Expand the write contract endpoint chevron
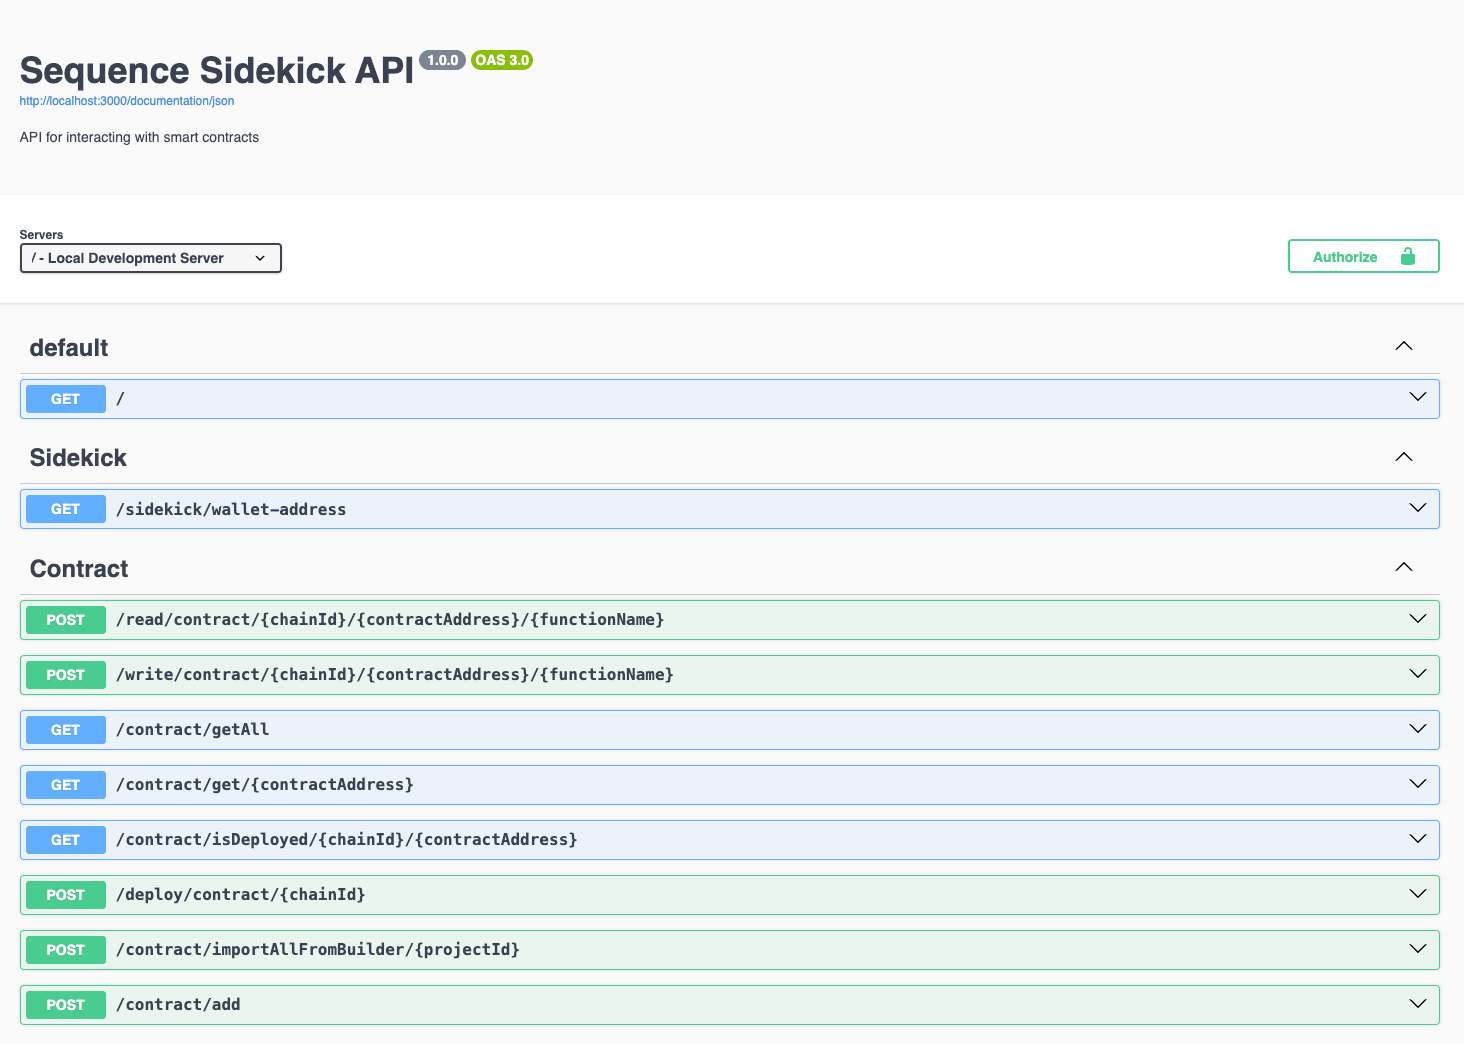The image size is (1464, 1044). coord(1418,674)
